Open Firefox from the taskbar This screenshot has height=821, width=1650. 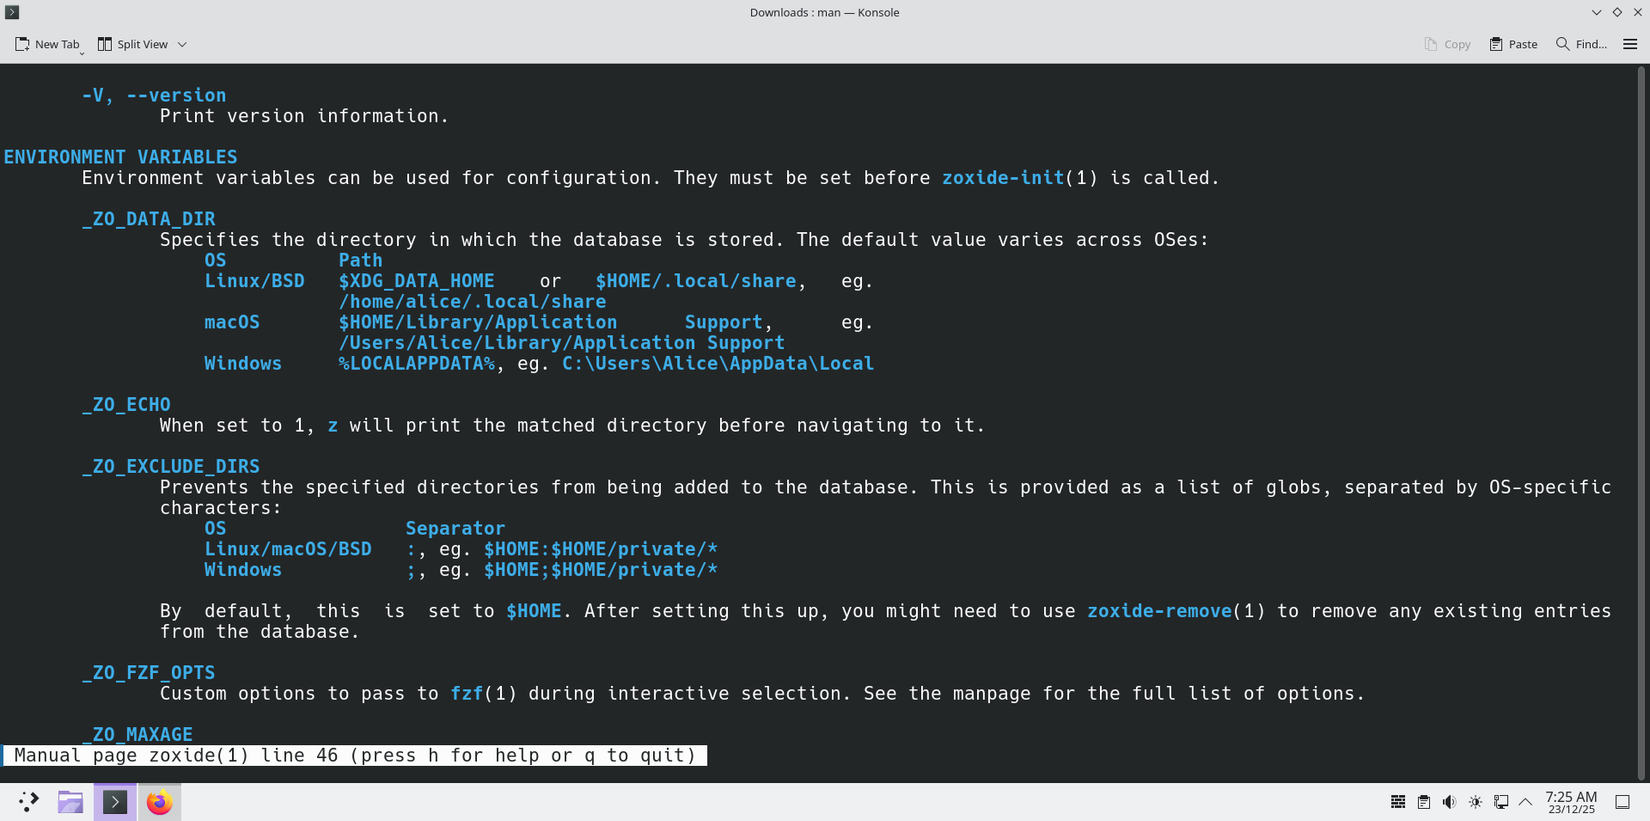point(159,802)
